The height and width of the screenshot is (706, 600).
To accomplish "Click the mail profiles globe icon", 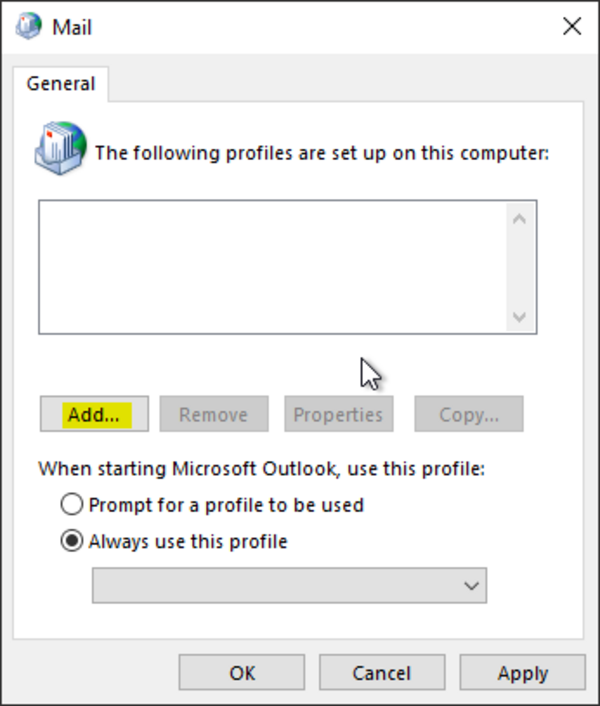I will click(60, 148).
